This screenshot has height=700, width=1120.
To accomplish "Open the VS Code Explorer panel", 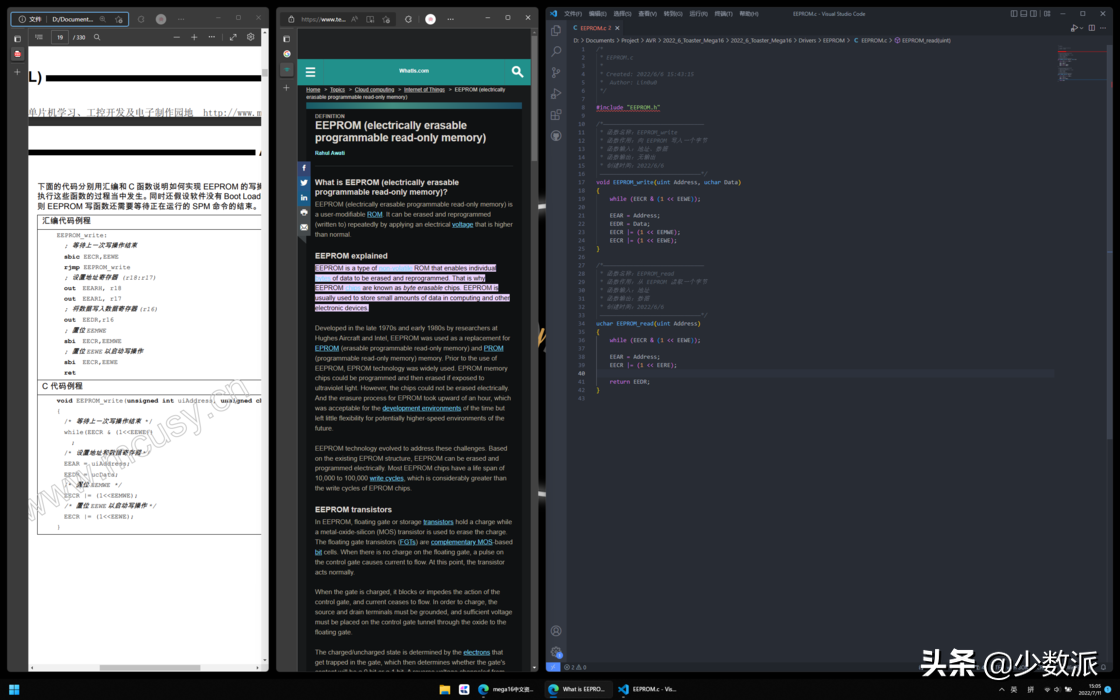I will (x=556, y=30).
